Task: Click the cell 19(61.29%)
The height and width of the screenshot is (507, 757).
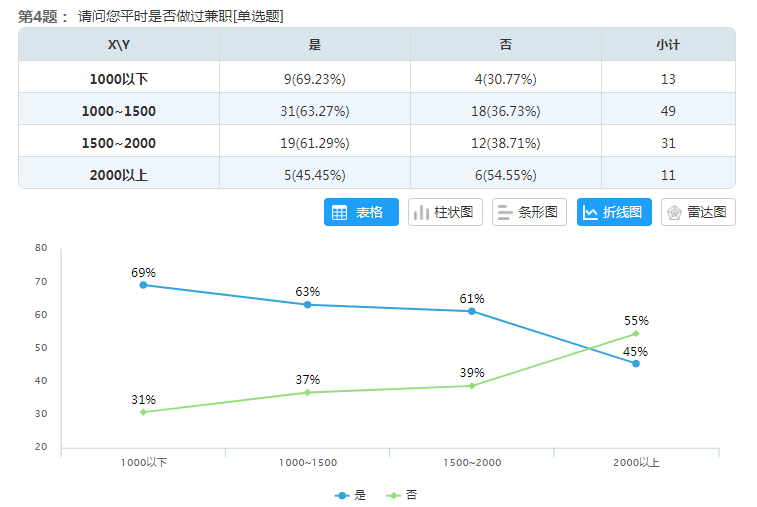Action: tap(315, 143)
